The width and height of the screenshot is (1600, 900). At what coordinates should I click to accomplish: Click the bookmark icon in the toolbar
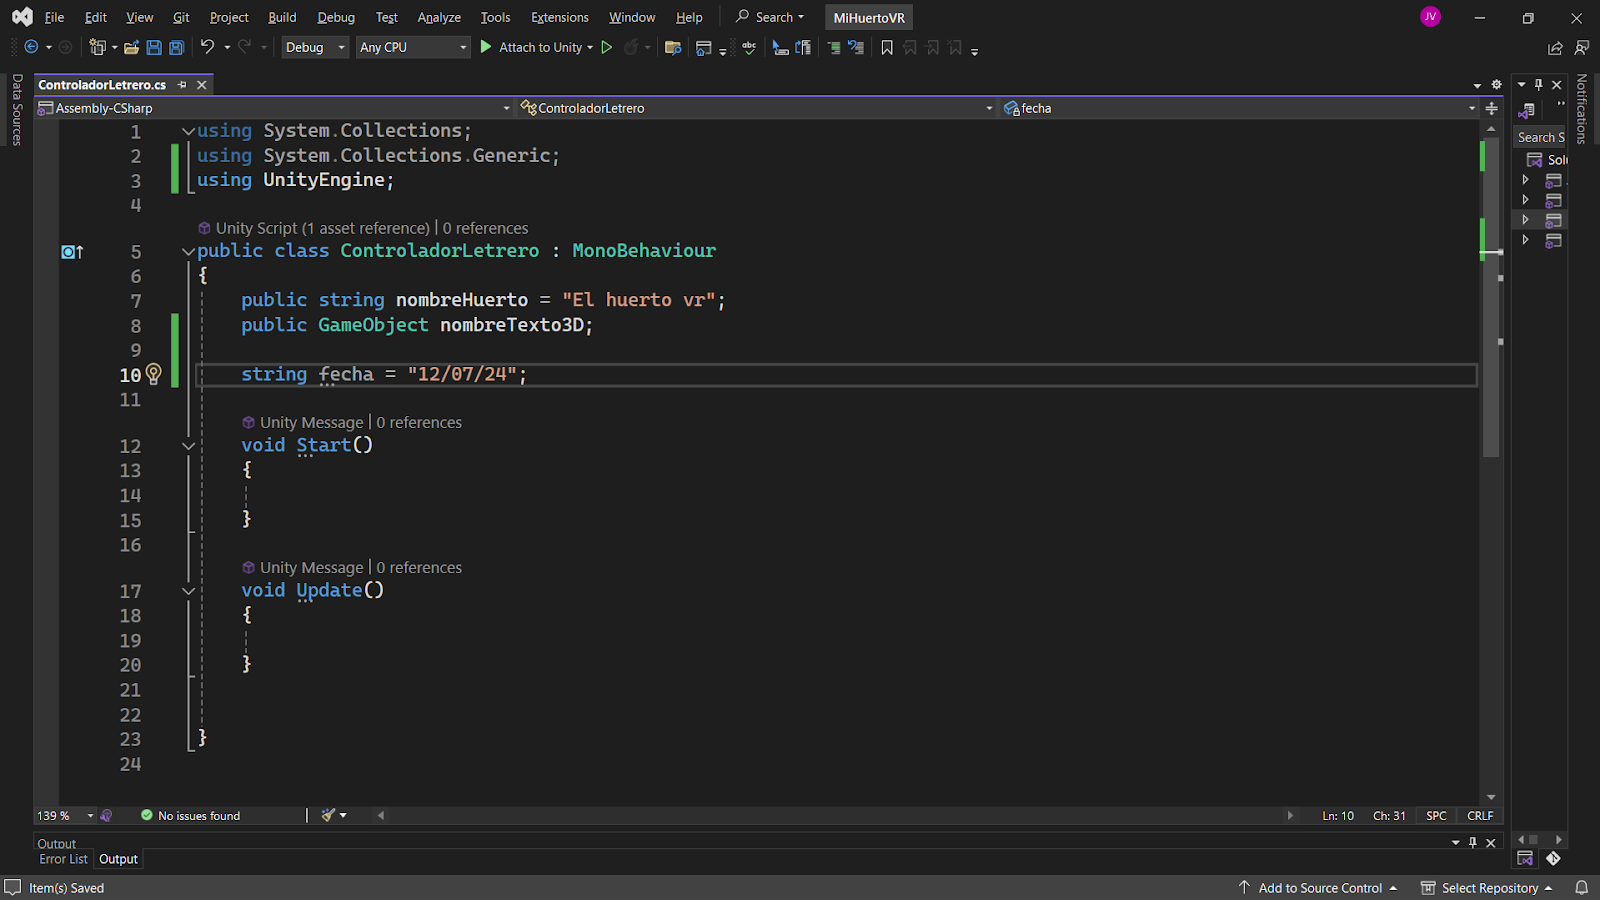pyautogui.click(x=886, y=47)
